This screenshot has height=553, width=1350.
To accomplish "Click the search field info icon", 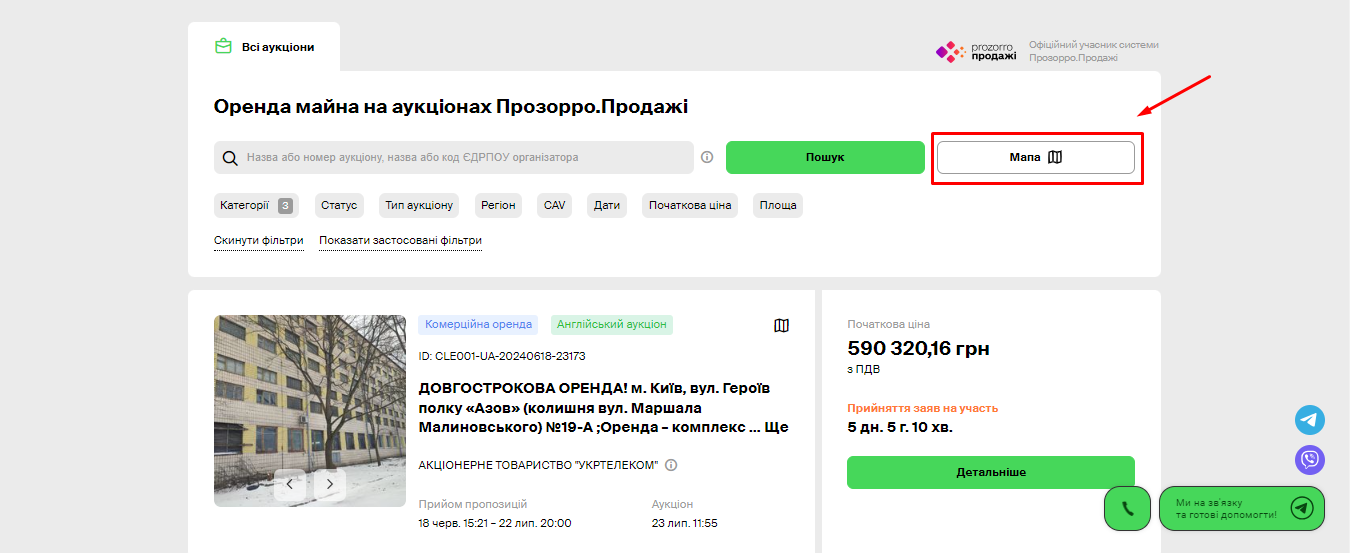I will (707, 157).
